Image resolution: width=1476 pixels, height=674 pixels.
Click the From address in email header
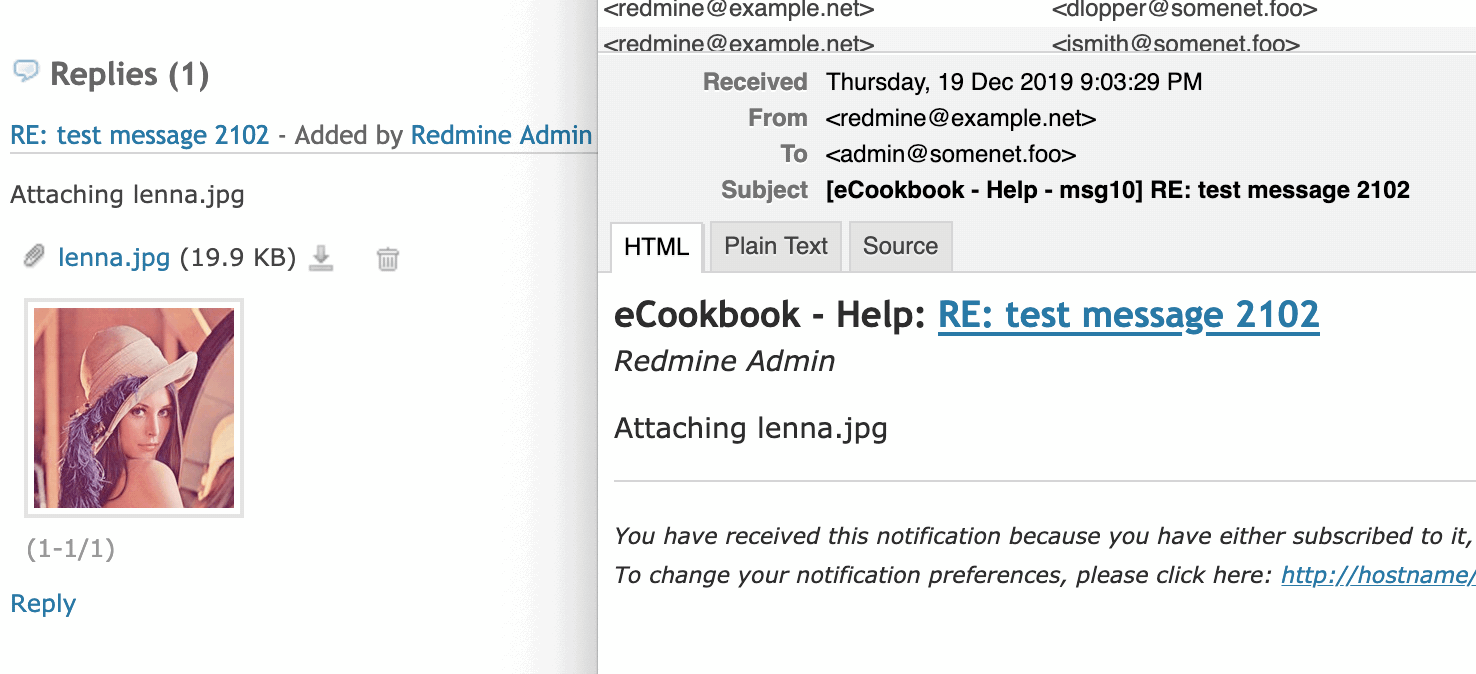(961, 118)
